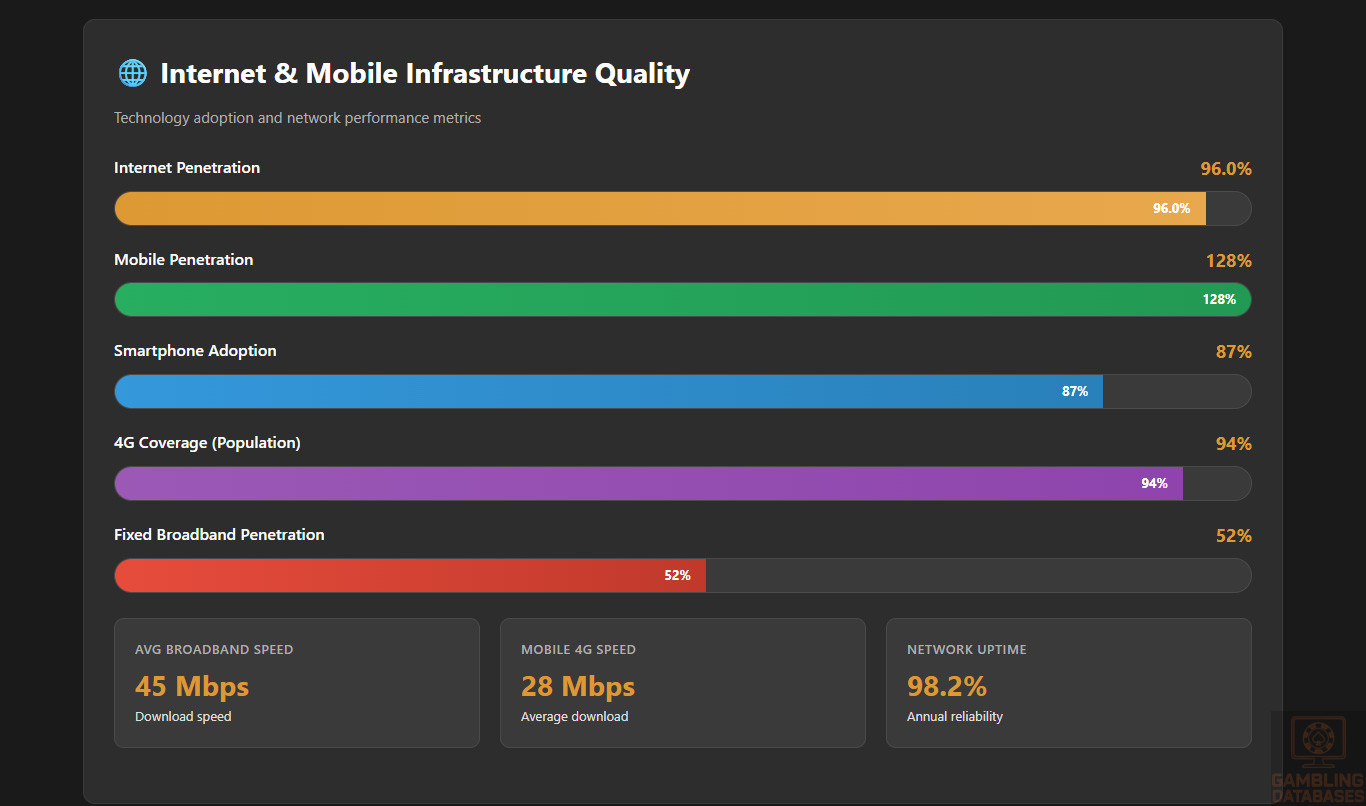Select the Network Uptime card
The height and width of the screenshot is (806, 1366).
pos(1068,683)
